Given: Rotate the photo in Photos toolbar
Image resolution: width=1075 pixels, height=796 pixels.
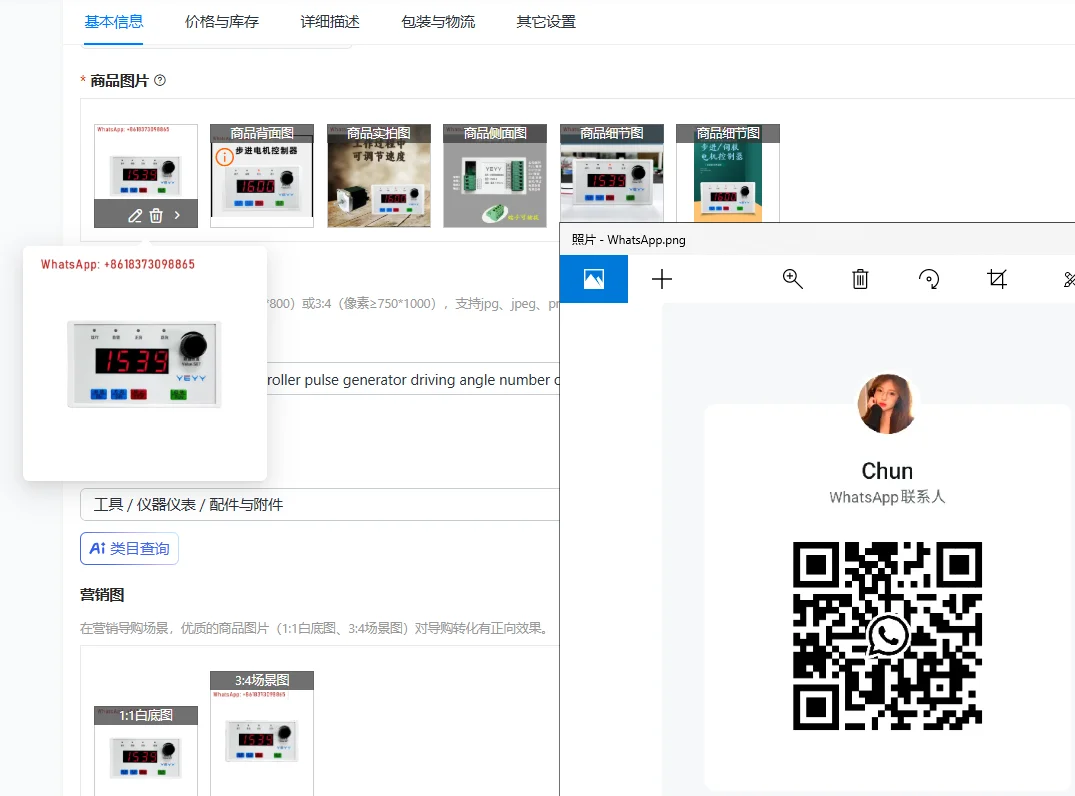Looking at the screenshot, I should click(928, 279).
